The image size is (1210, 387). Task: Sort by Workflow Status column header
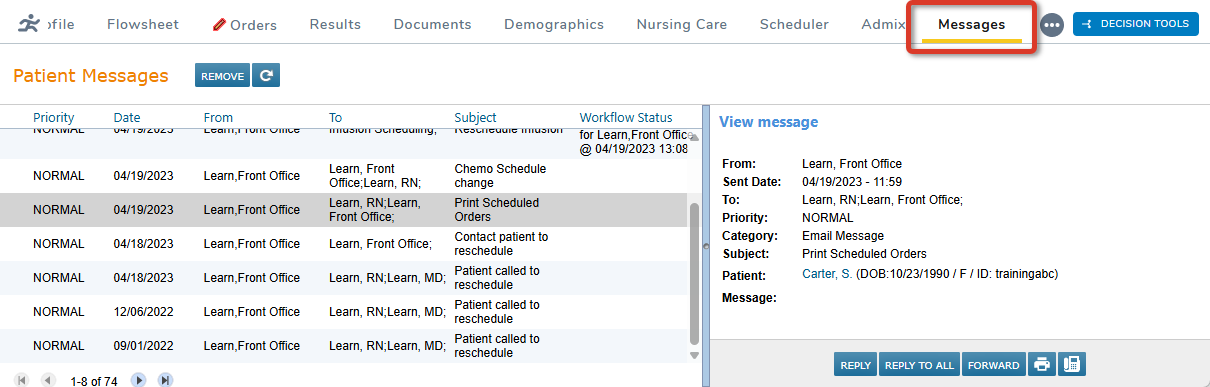(x=626, y=117)
